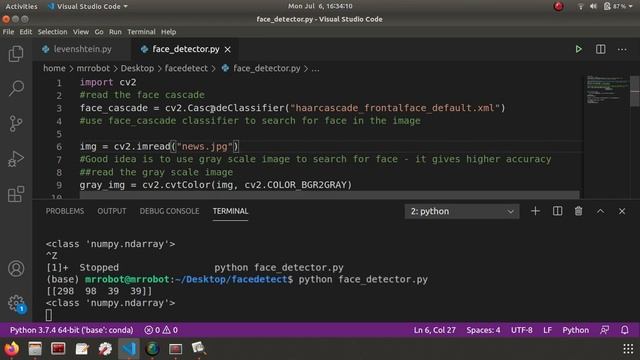
Task: Select the TERMINAL panel tab
Action: [x=230, y=211]
